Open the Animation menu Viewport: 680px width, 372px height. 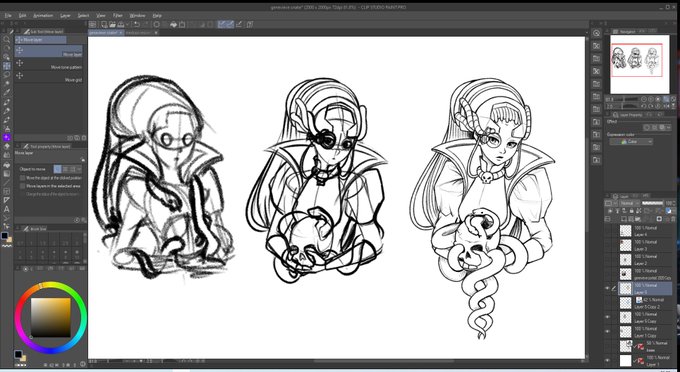point(43,16)
